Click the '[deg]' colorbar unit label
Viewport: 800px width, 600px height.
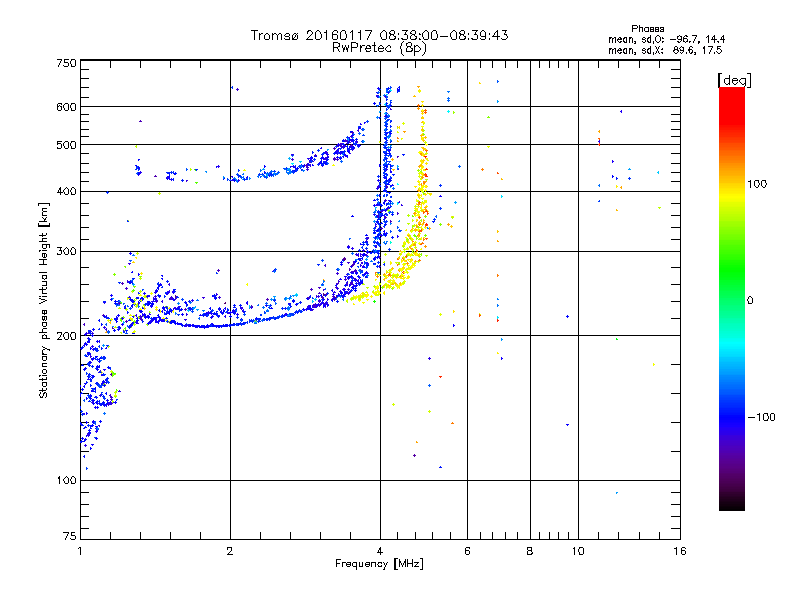tap(734, 80)
